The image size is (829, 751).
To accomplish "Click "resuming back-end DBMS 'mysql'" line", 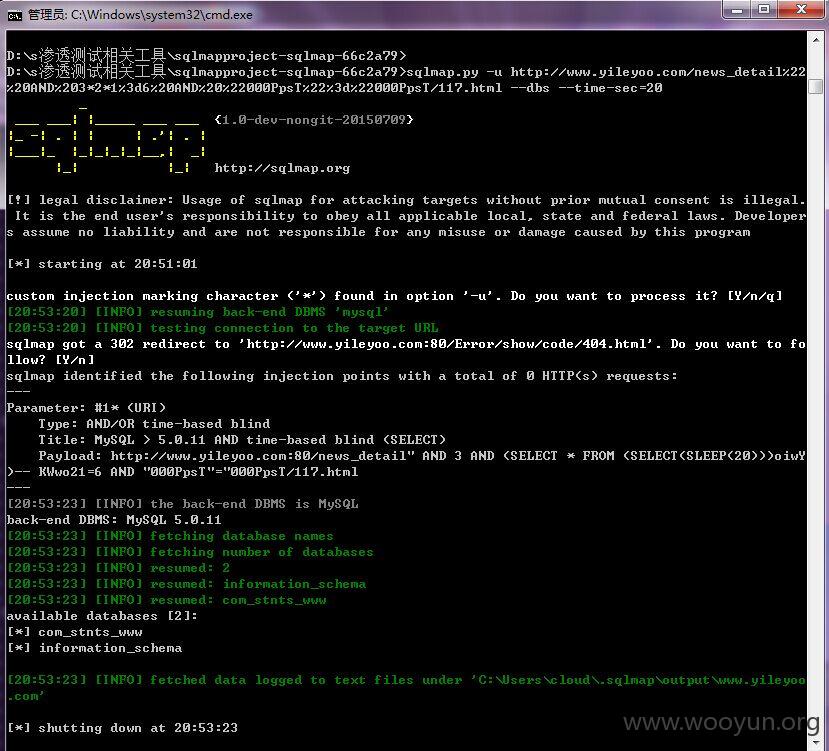I will click(x=198, y=312).
